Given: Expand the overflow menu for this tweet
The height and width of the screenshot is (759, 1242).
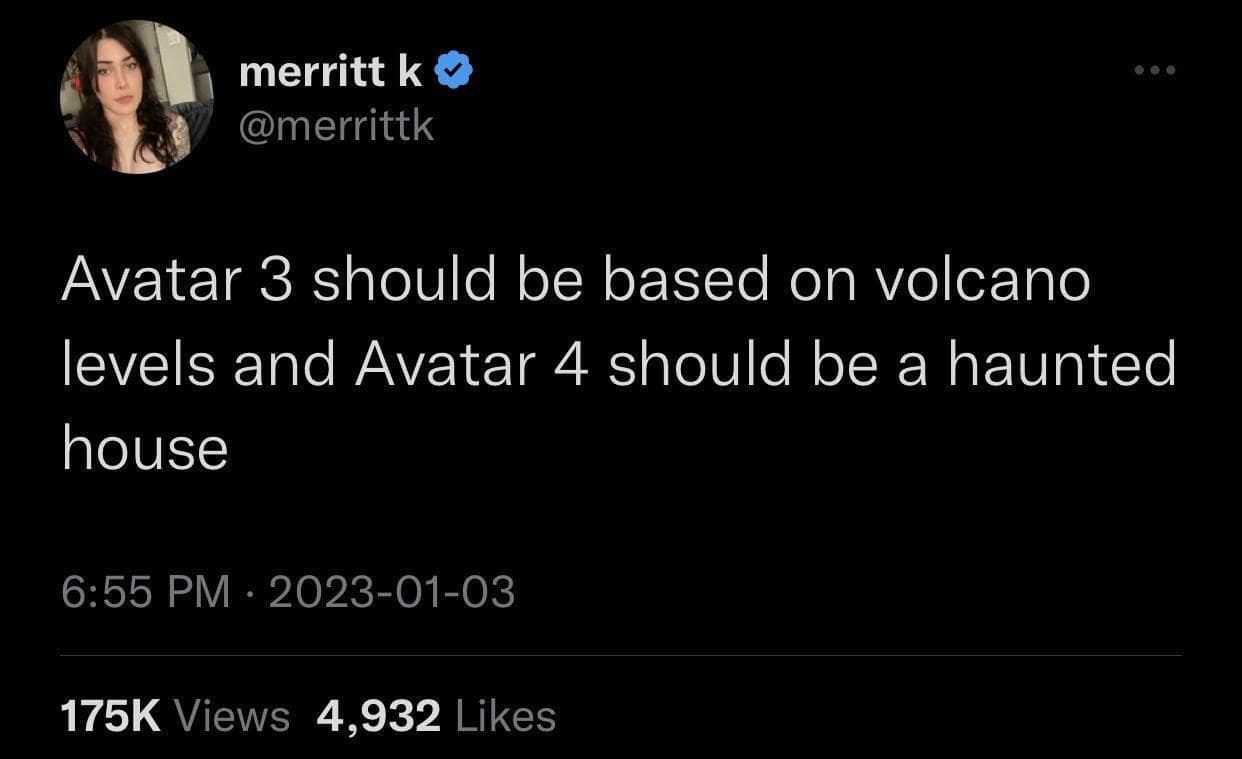Looking at the screenshot, I should [1155, 70].
